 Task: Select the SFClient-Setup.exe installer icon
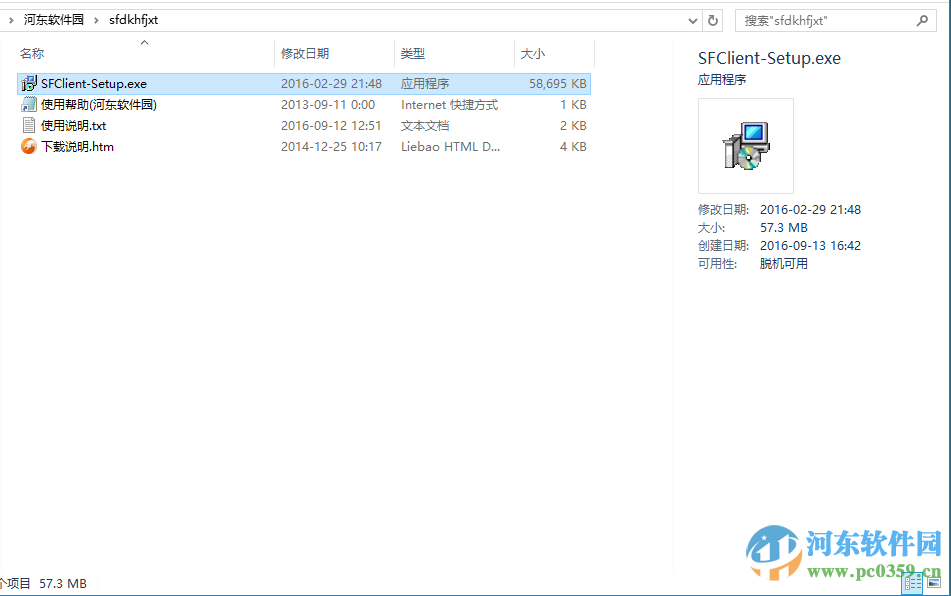click(29, 84)
